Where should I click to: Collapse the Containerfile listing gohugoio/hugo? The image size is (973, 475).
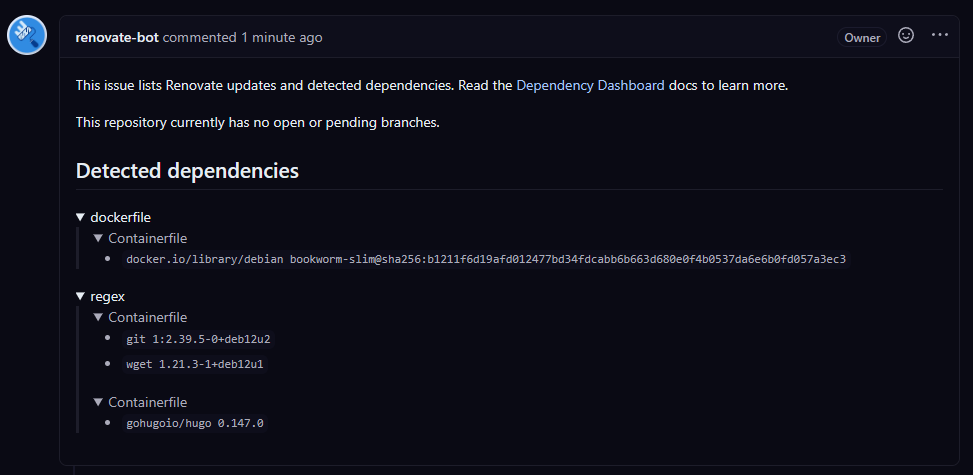point(140,402)
